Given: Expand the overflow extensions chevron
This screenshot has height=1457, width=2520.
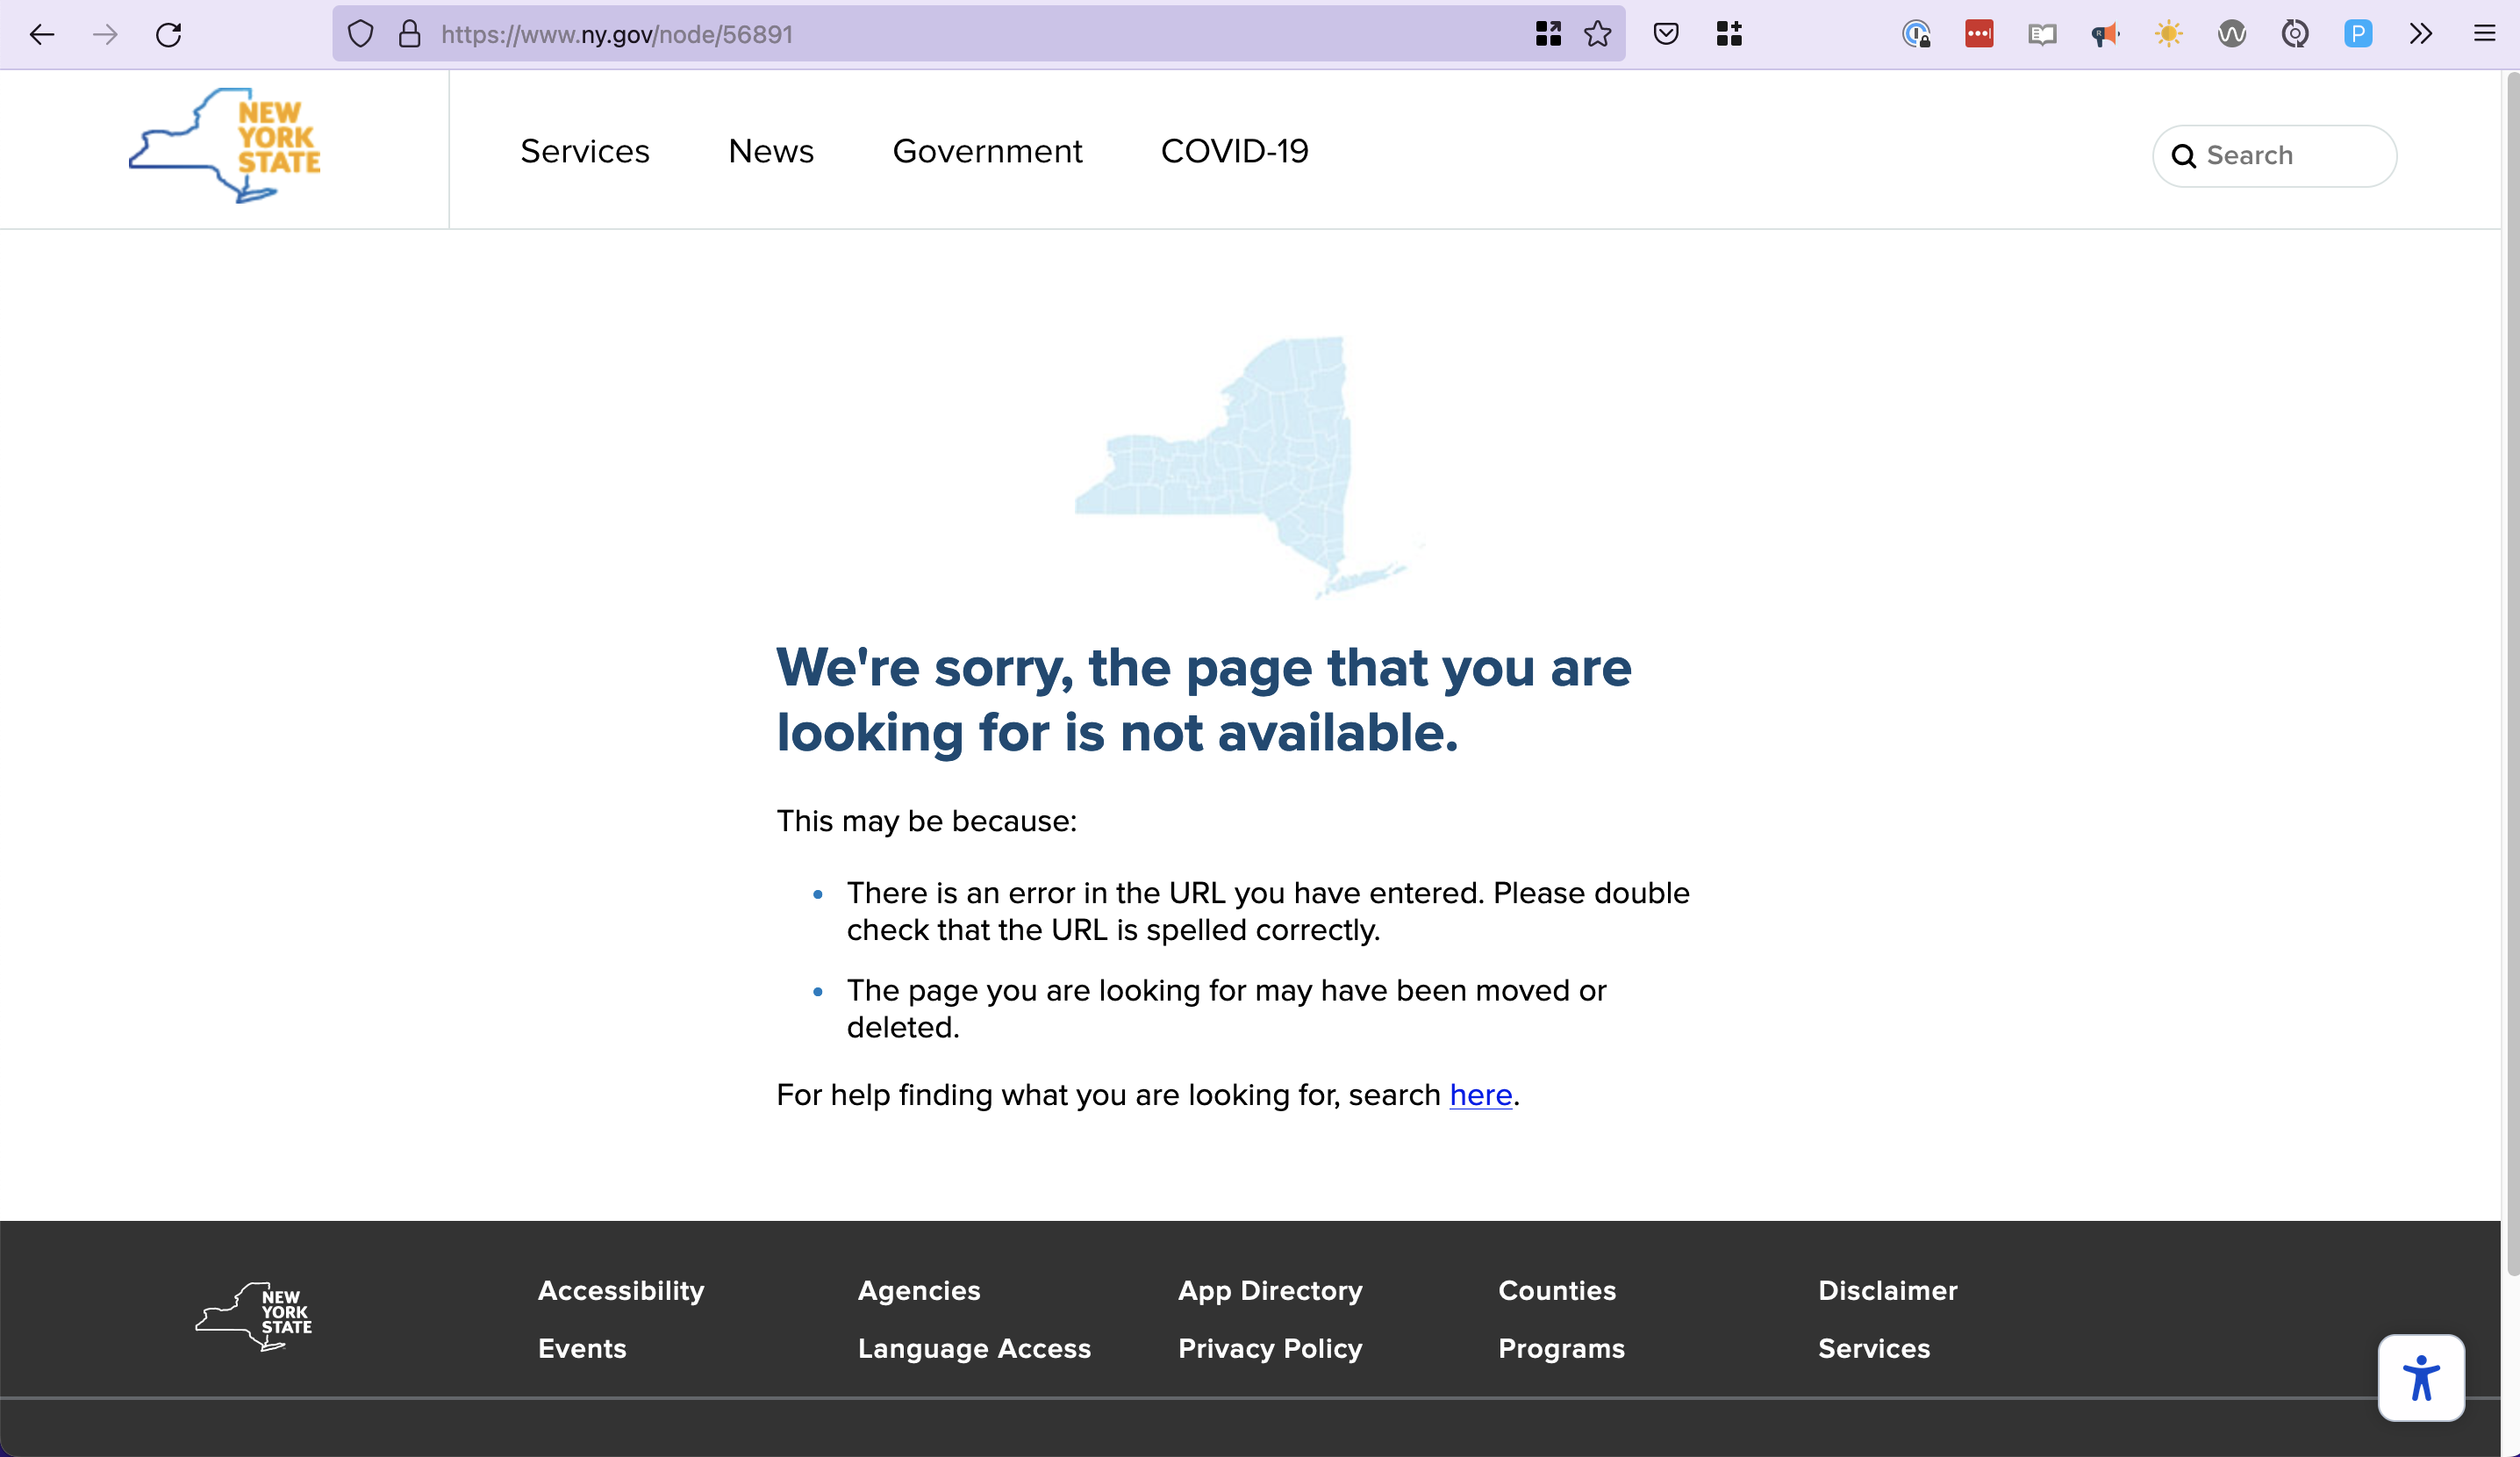Looking at the screenshot, I should point(2420,35).
